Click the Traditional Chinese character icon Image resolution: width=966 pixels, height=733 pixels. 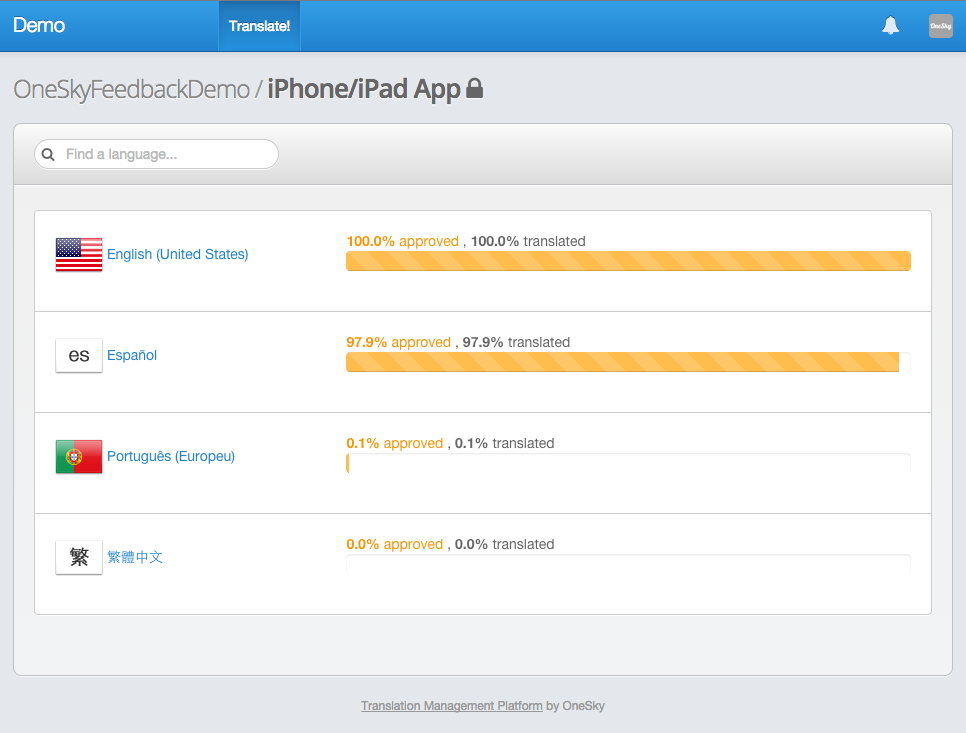point(79,557)
